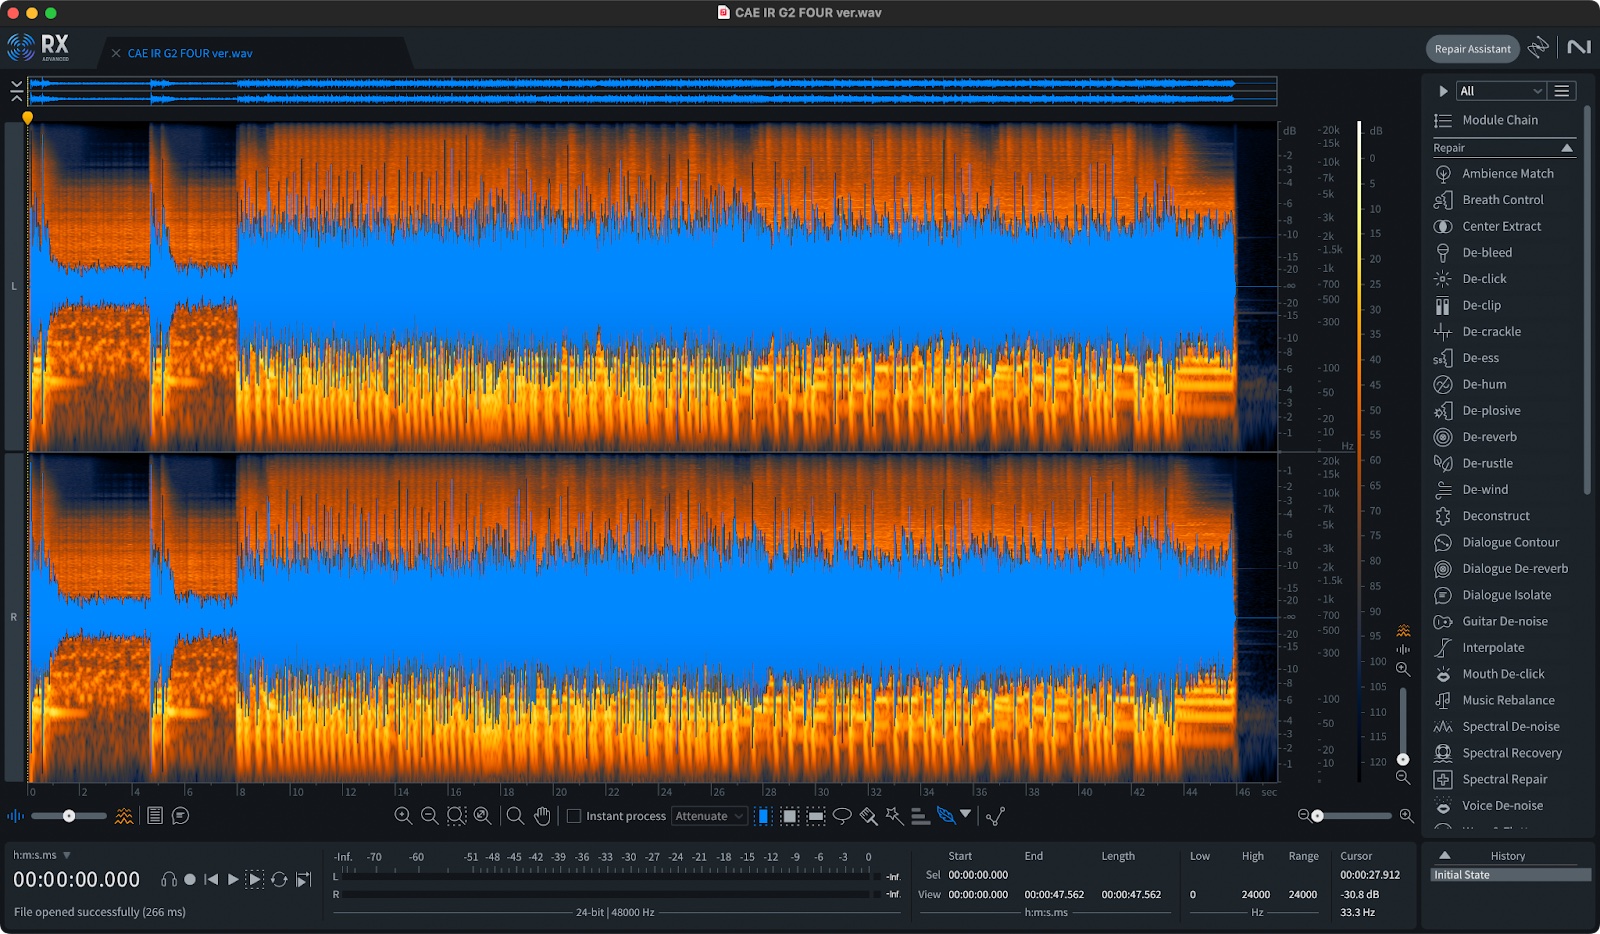Click the Repair Assistant button
1600x934 pixels.
[1472, 49]
